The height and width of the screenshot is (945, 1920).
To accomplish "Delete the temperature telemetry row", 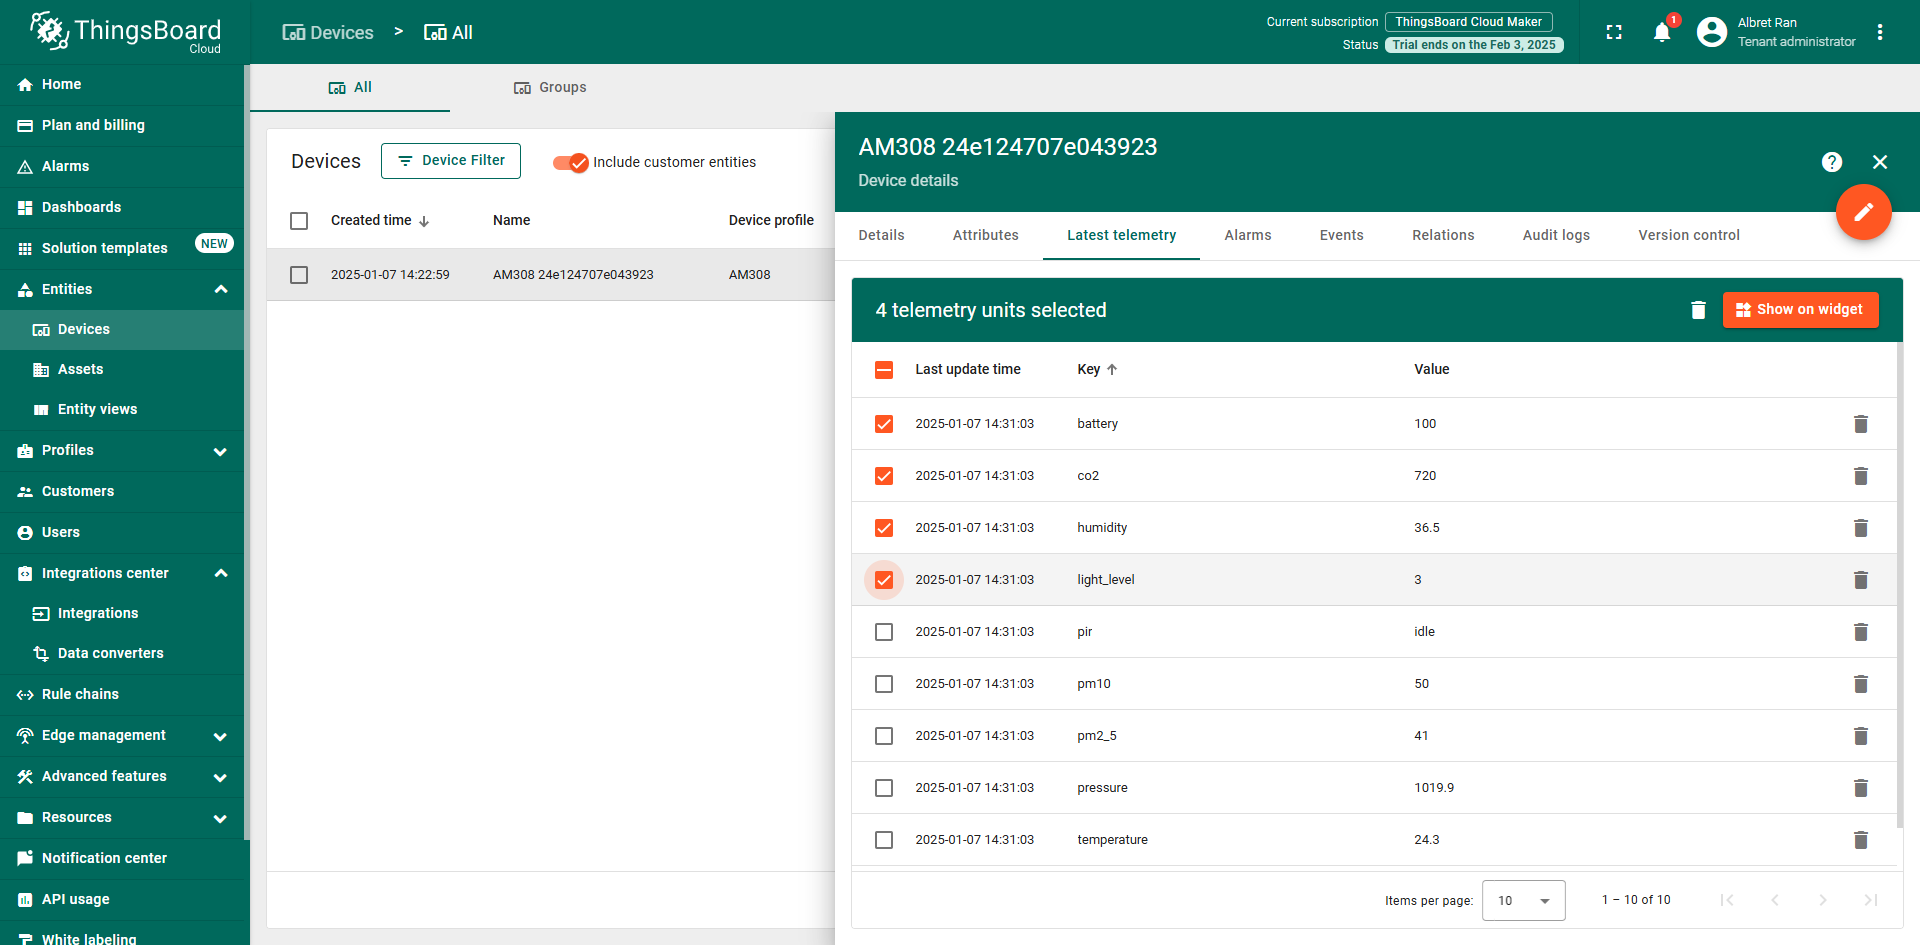I will (1861, 840).
